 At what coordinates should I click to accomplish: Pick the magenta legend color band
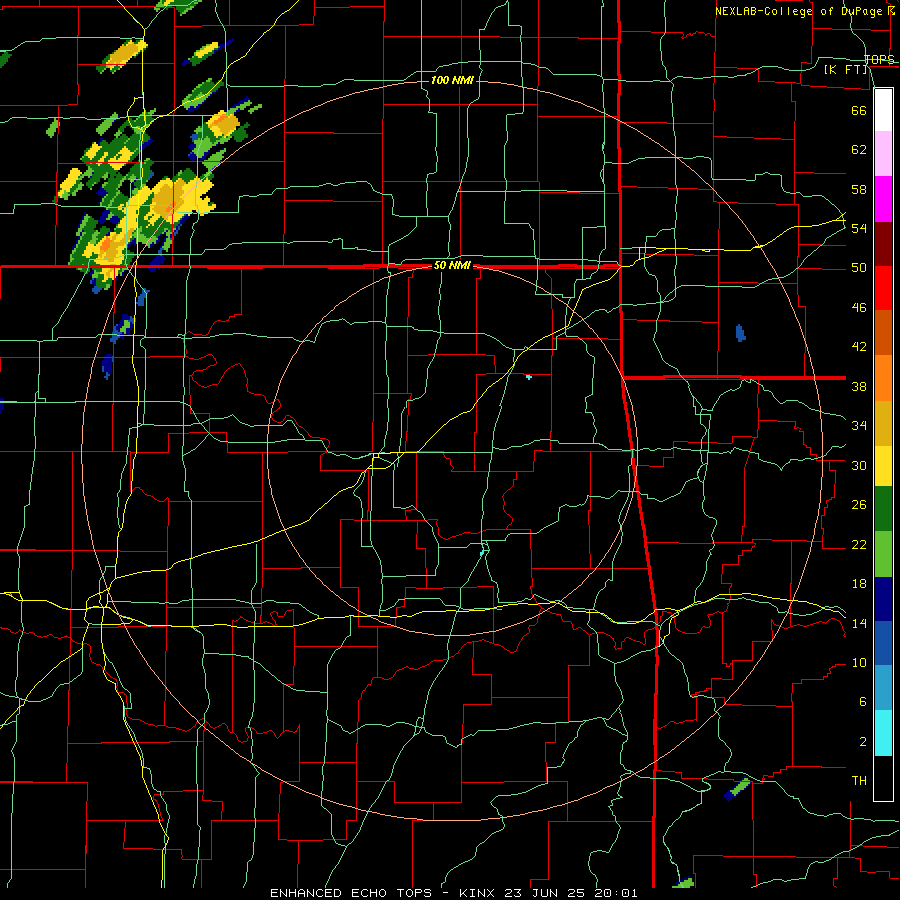(x=883, y=199)
